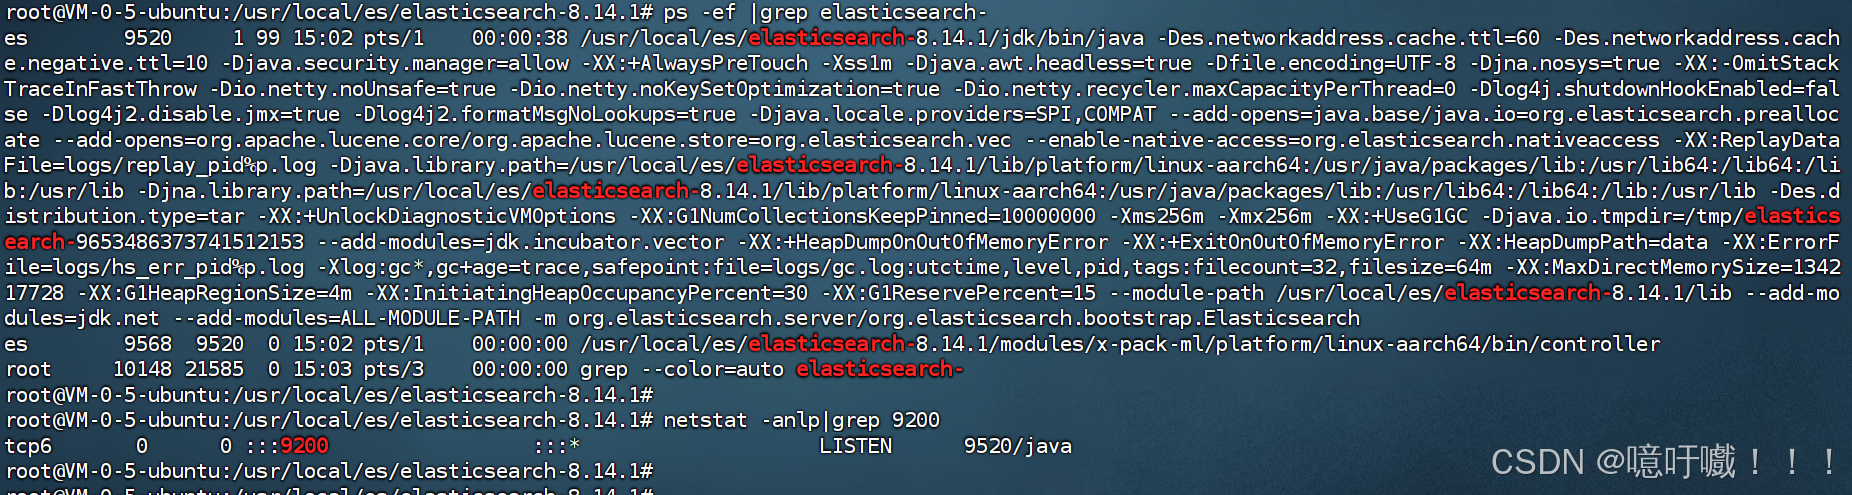Click the '-Dio.netty.noKeySetOptimization=true' option
Viewport: 1852px width, 495px height.
[724, 89]
